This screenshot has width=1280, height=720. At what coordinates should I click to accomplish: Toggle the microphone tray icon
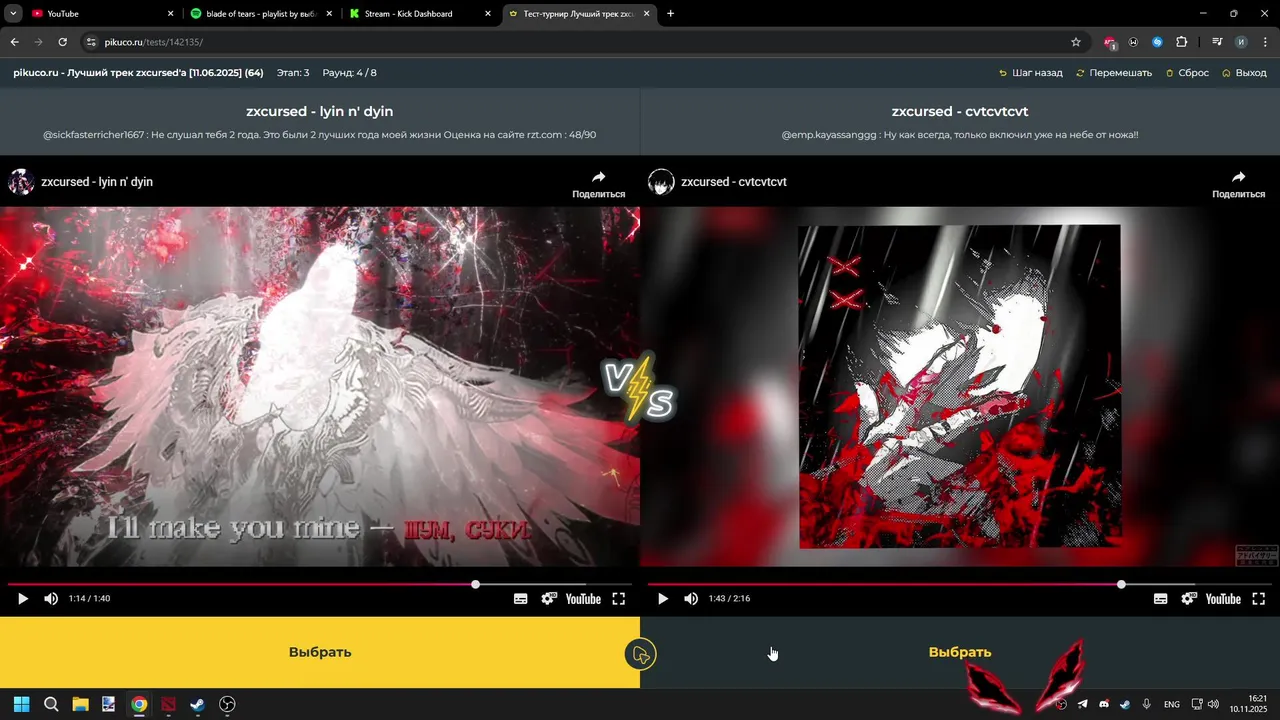pos(1147,704)
